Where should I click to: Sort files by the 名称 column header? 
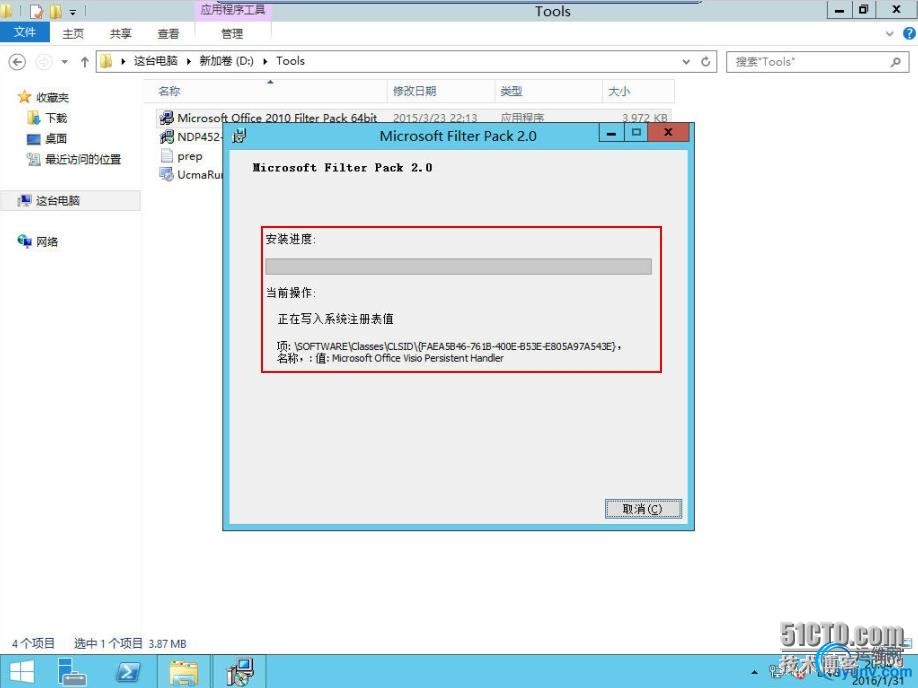[x=266, y=91]
